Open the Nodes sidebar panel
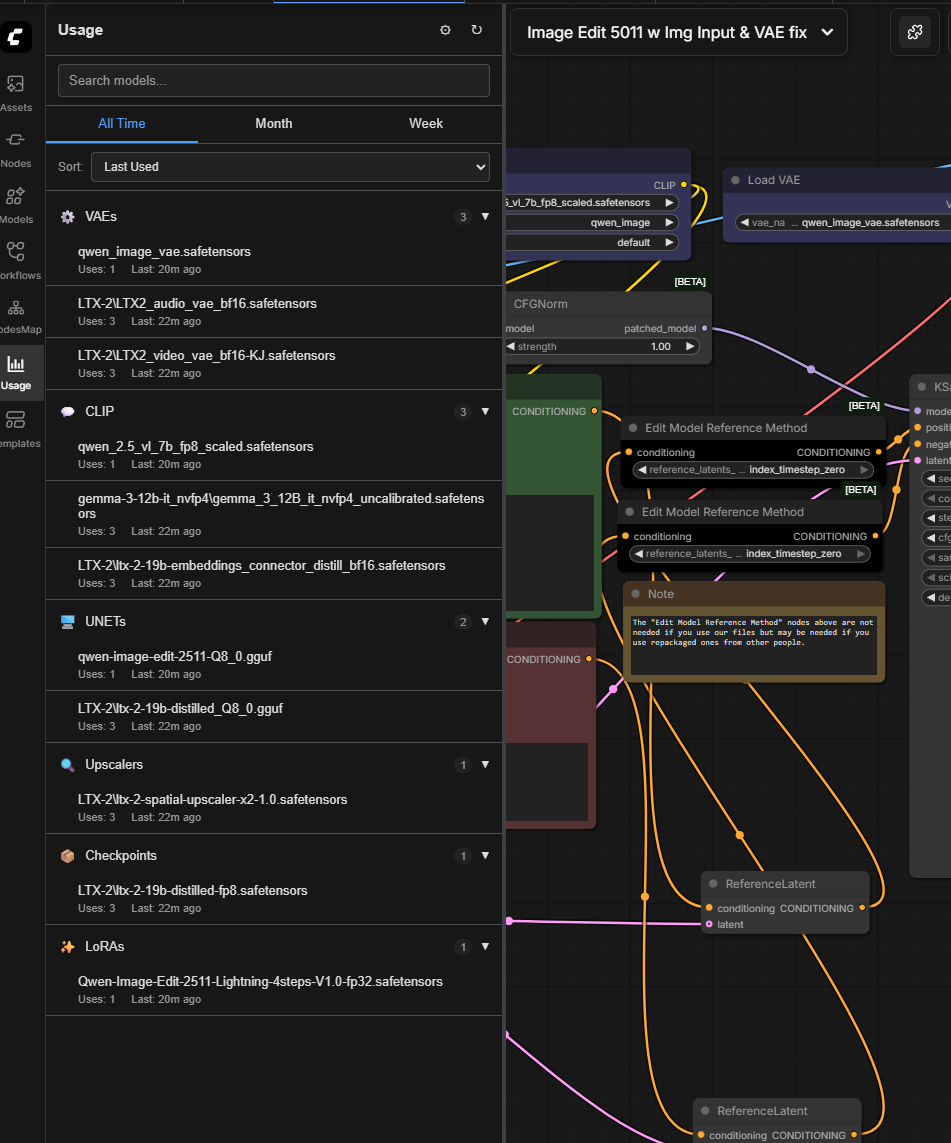 coord(16,149)
